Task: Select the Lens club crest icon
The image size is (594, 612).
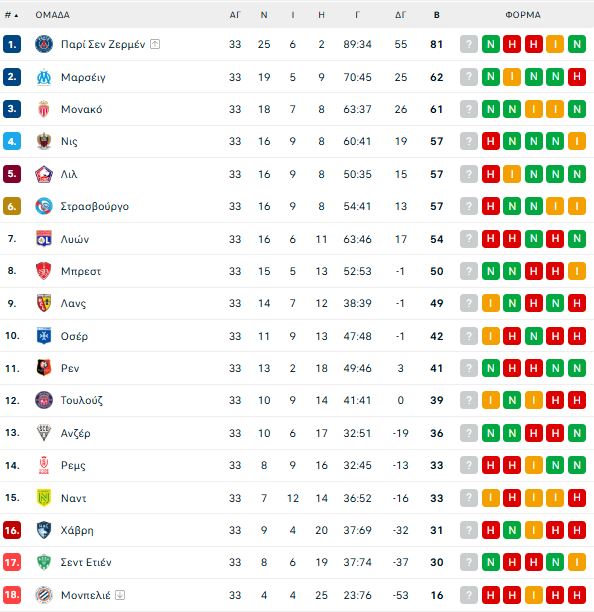Action: coord(44,303)
